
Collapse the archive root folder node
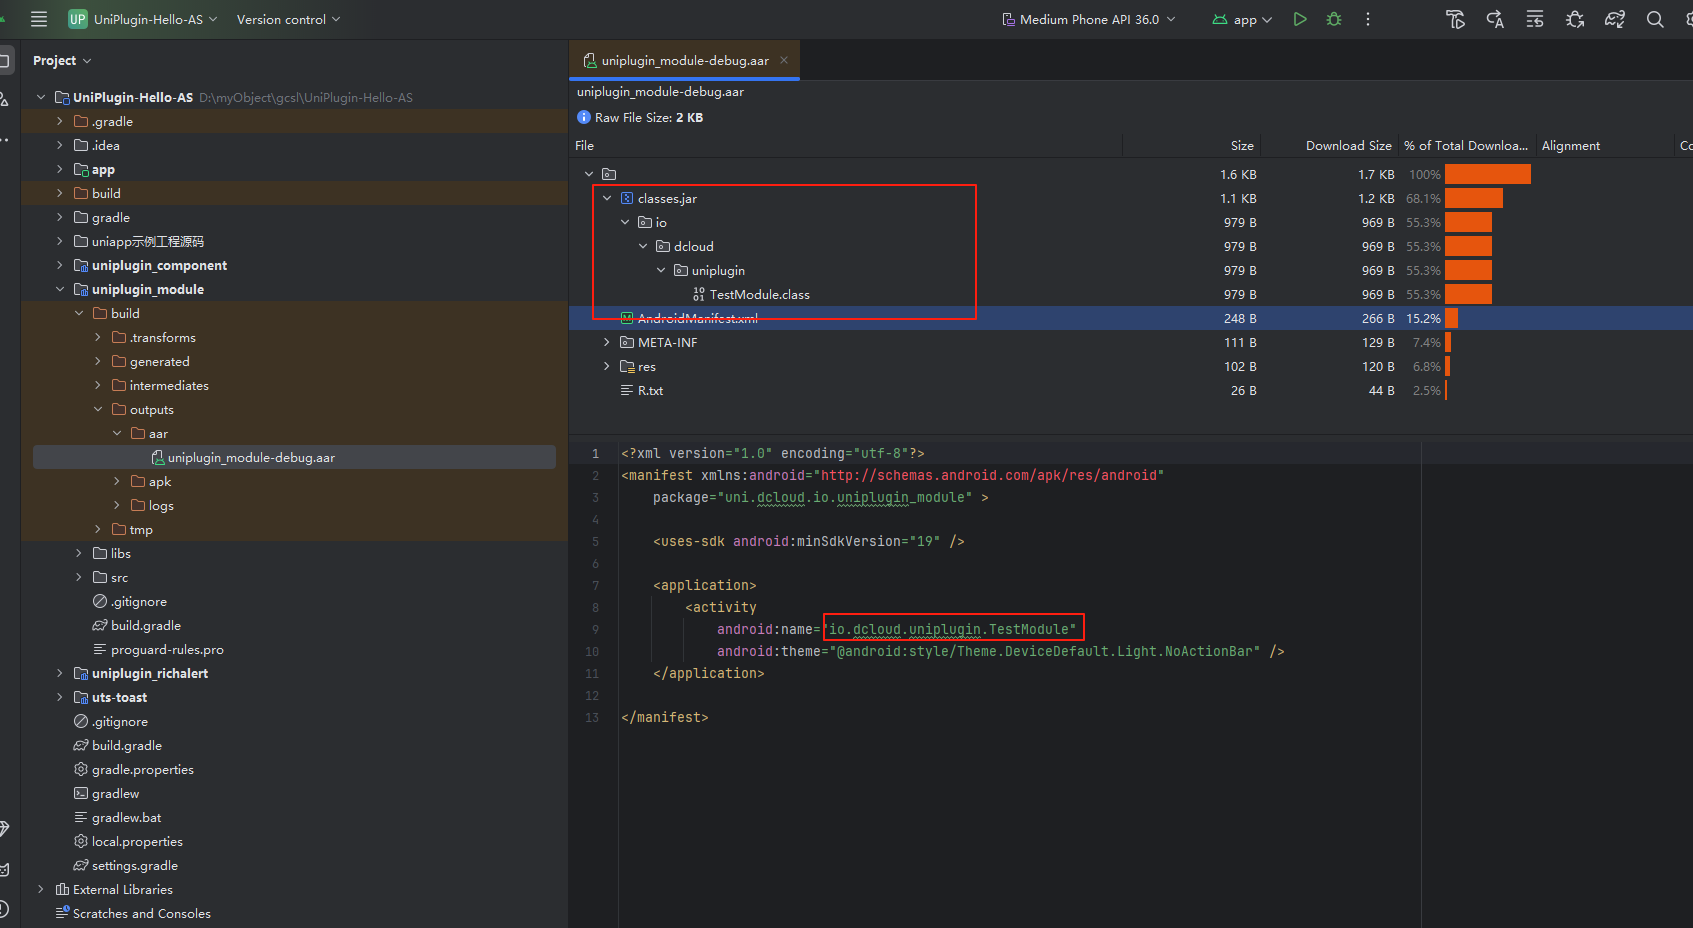click(x=589, y=174)
